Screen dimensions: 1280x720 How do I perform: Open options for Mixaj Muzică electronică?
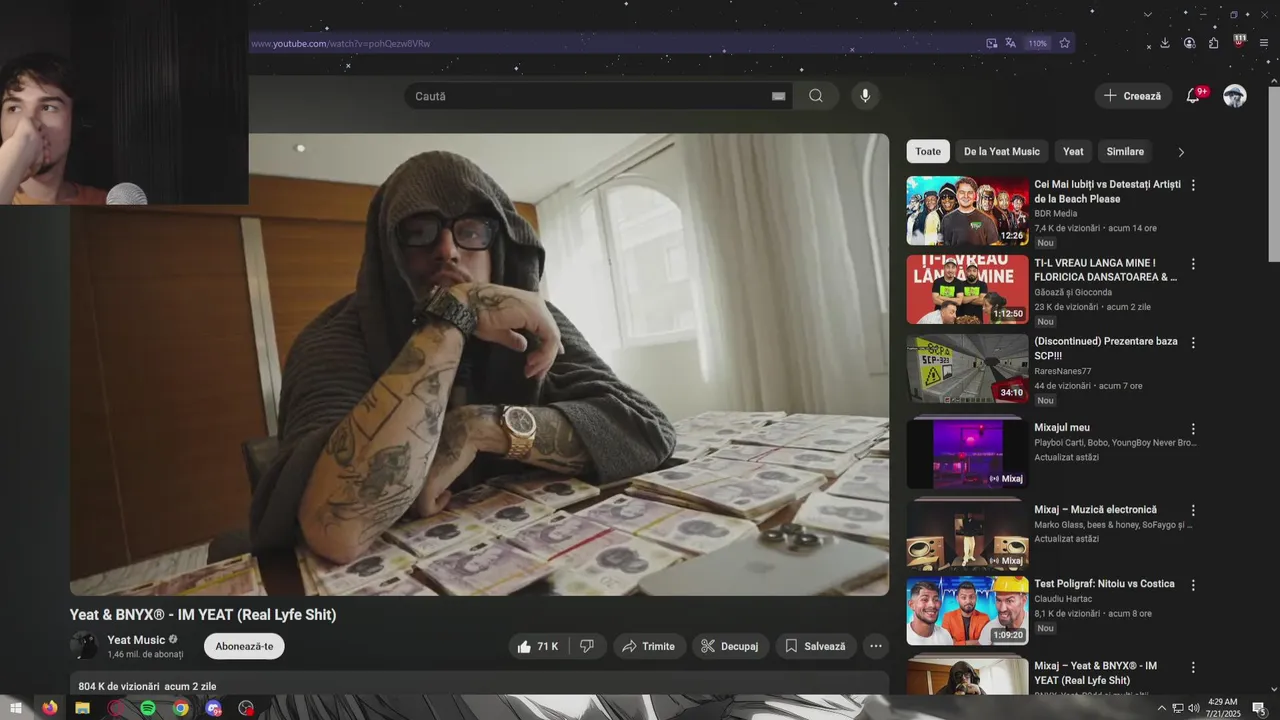coord(1193,510)
